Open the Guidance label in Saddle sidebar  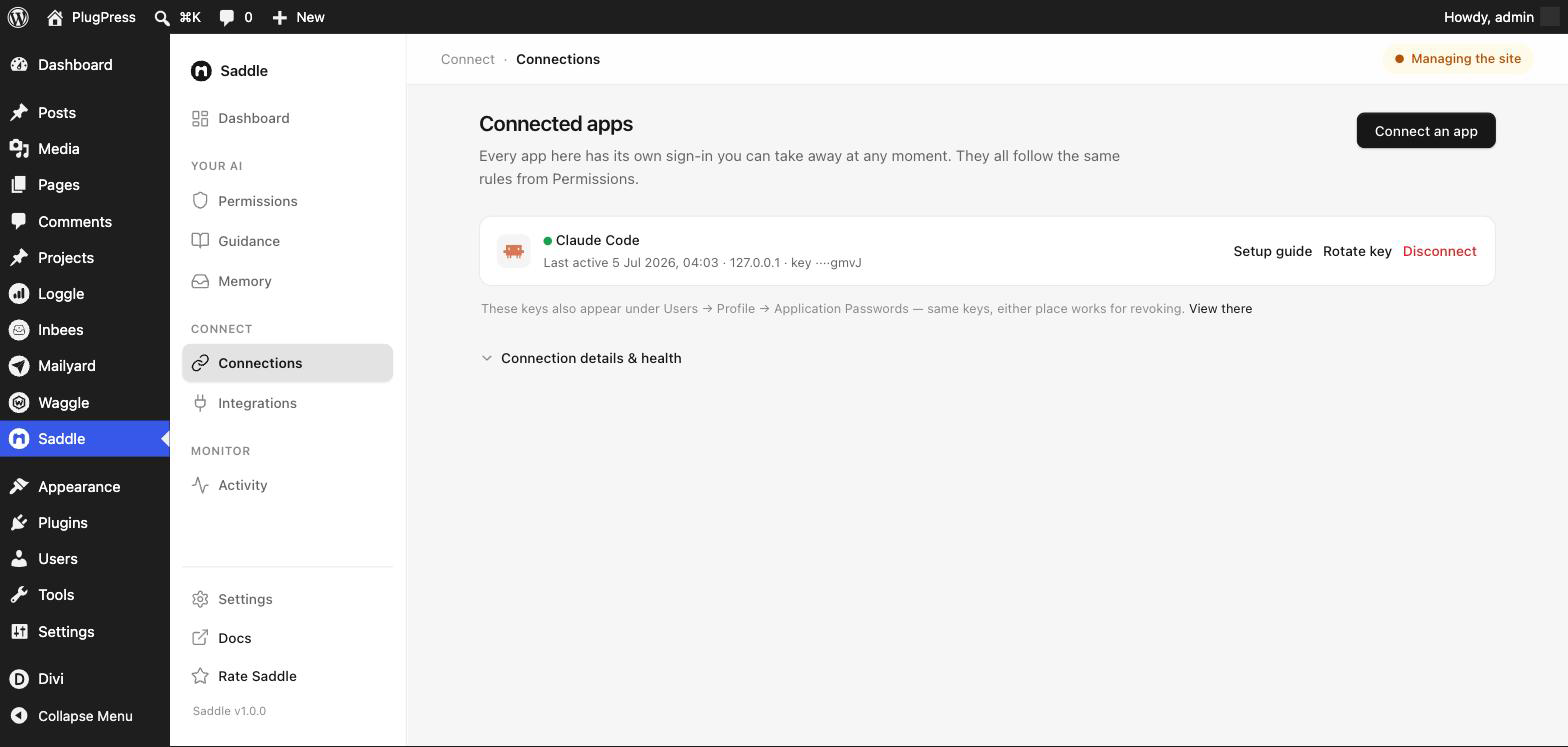(x=249, y=241)
